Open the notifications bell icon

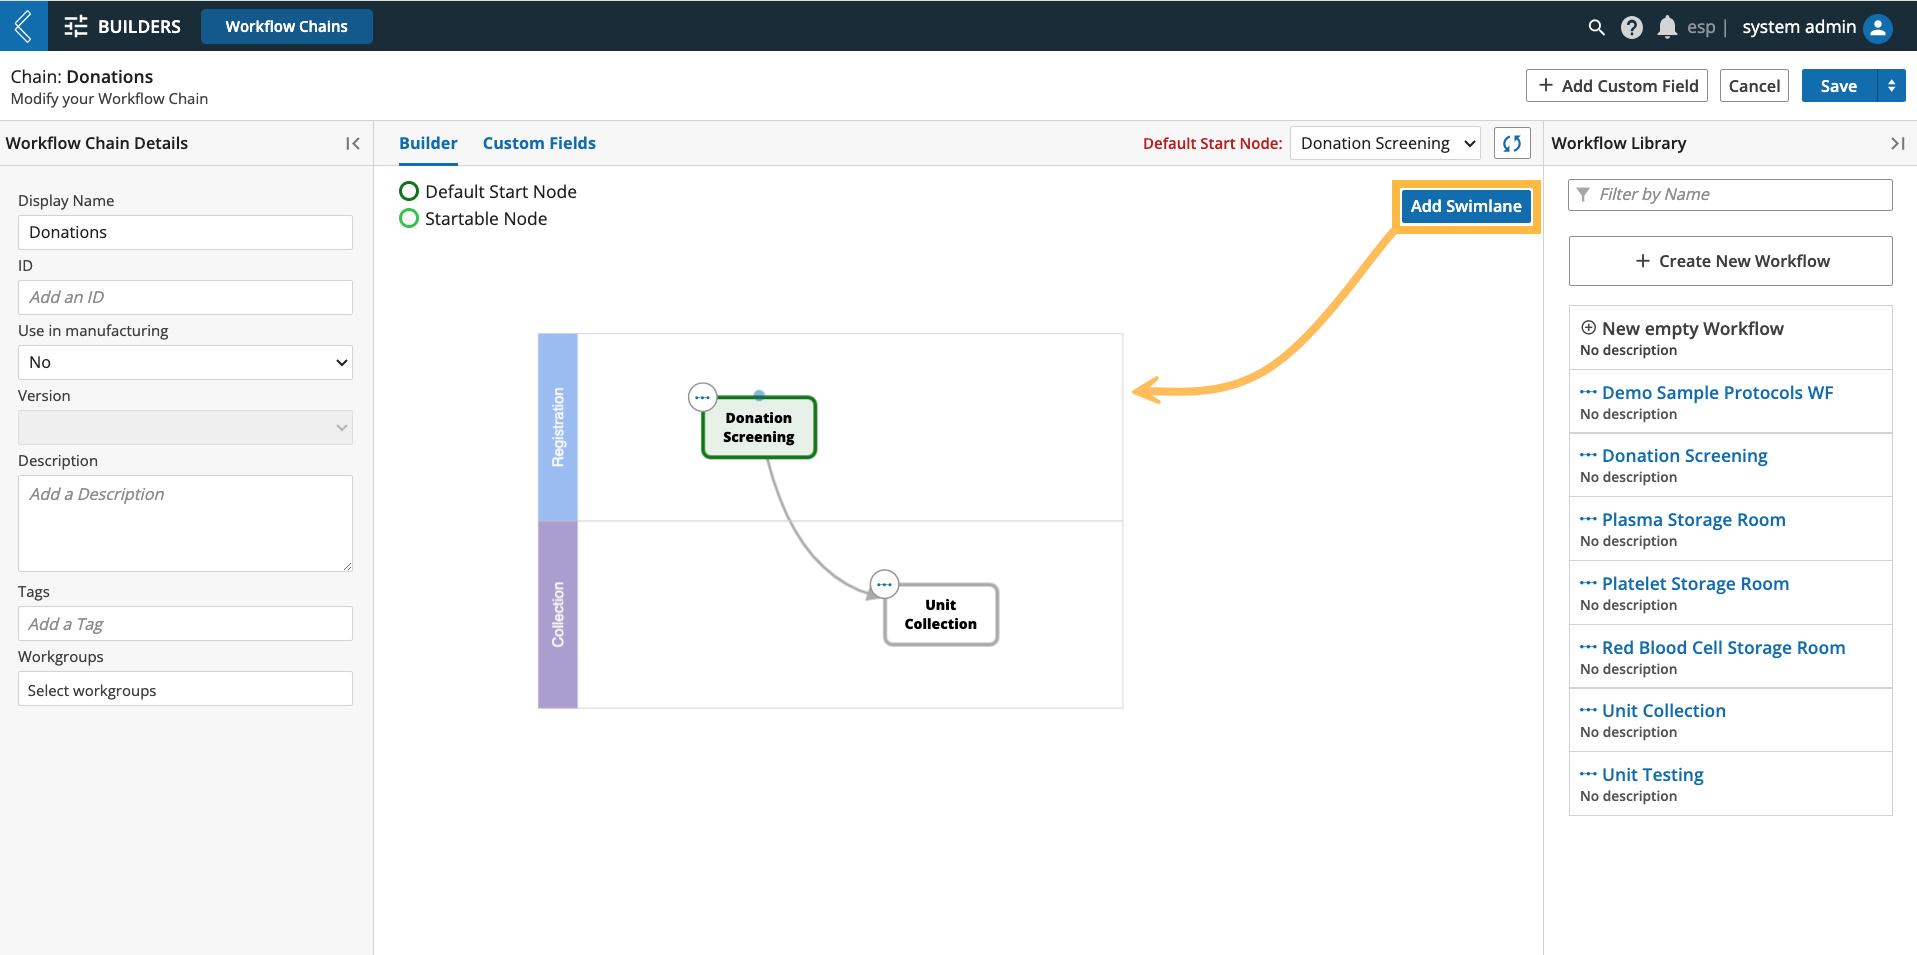[1667, 27]
